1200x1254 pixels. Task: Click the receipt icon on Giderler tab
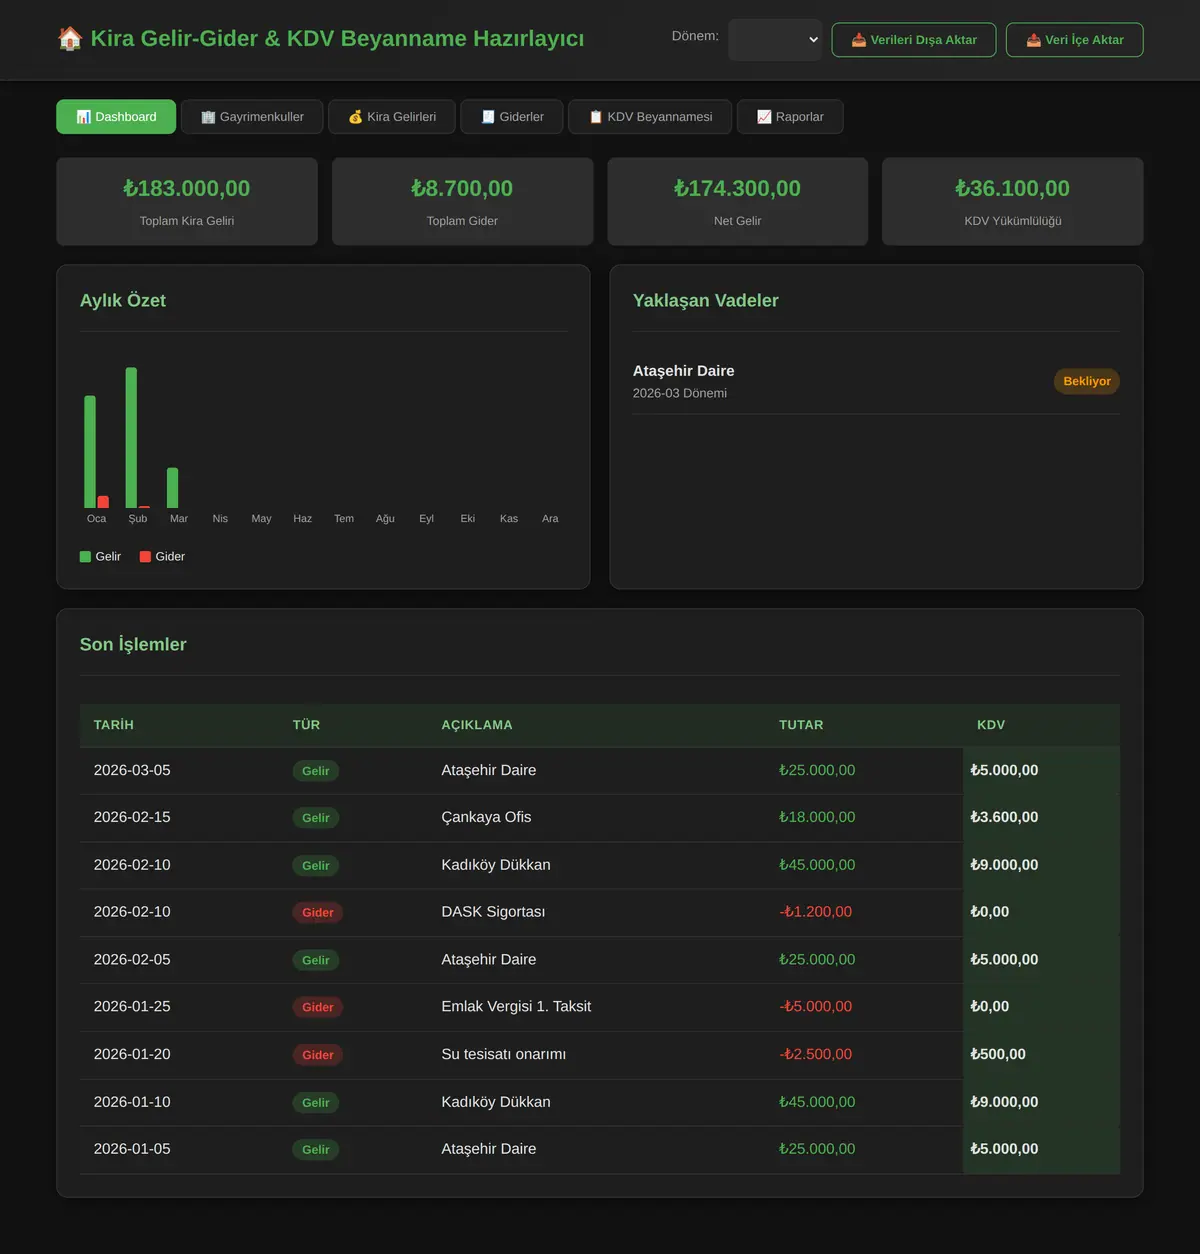pos(488,117)
